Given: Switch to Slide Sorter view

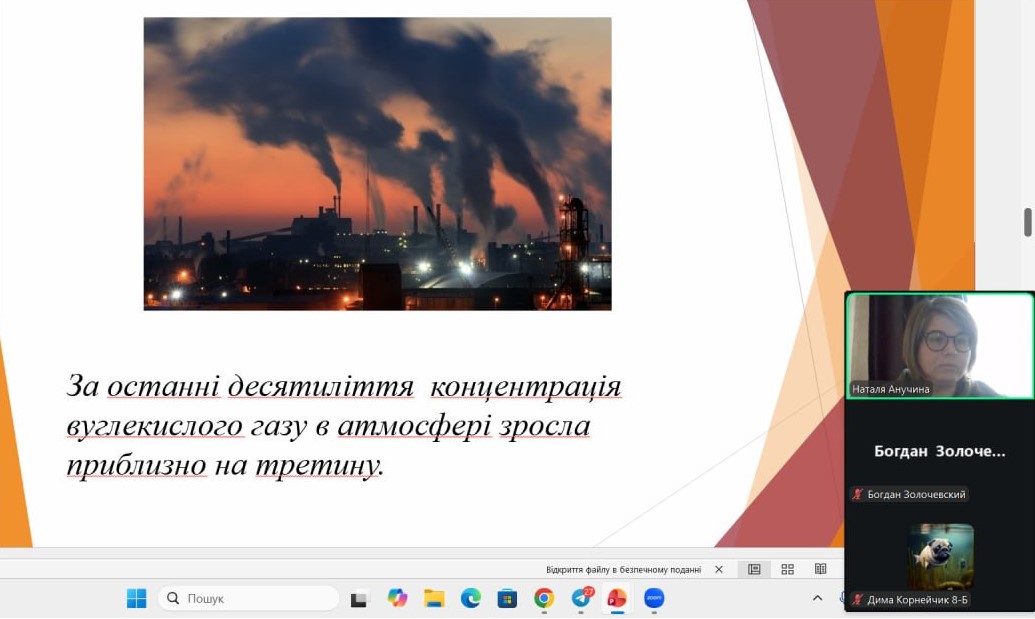Looking at the screenshot, I should [x=788, y=569].
